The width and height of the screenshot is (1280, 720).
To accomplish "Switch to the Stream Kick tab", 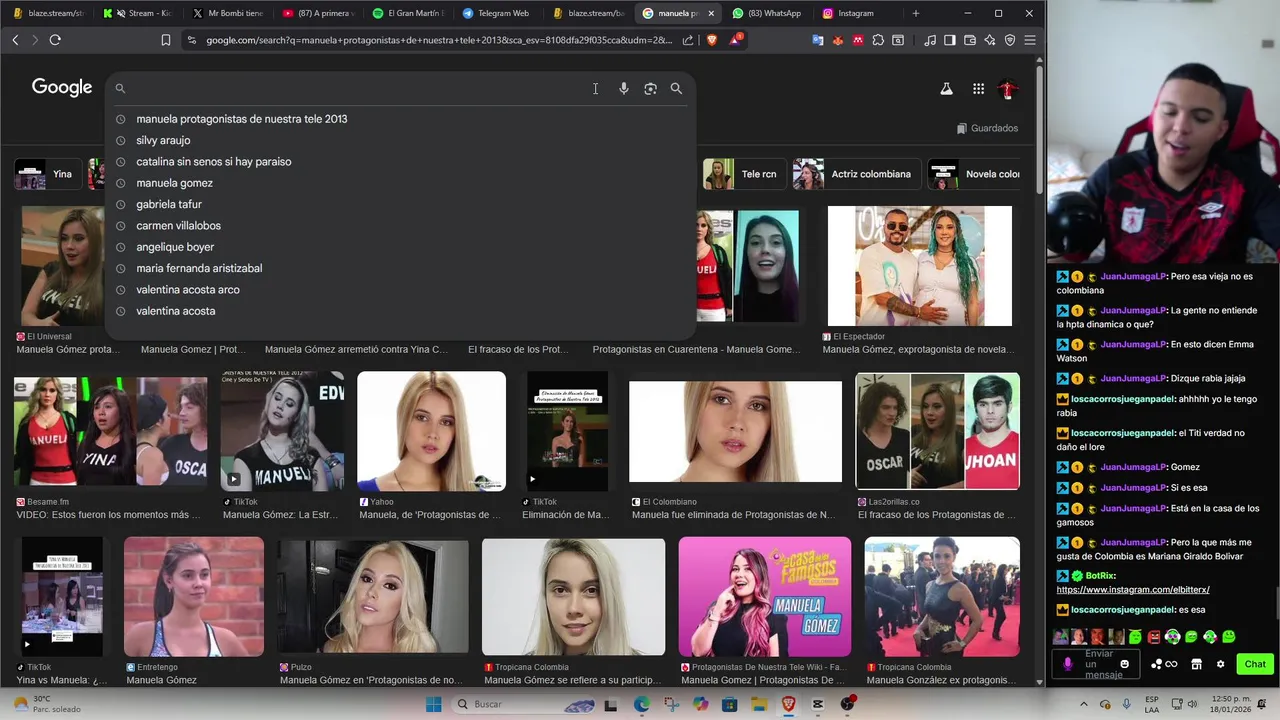I will (138, 13).
